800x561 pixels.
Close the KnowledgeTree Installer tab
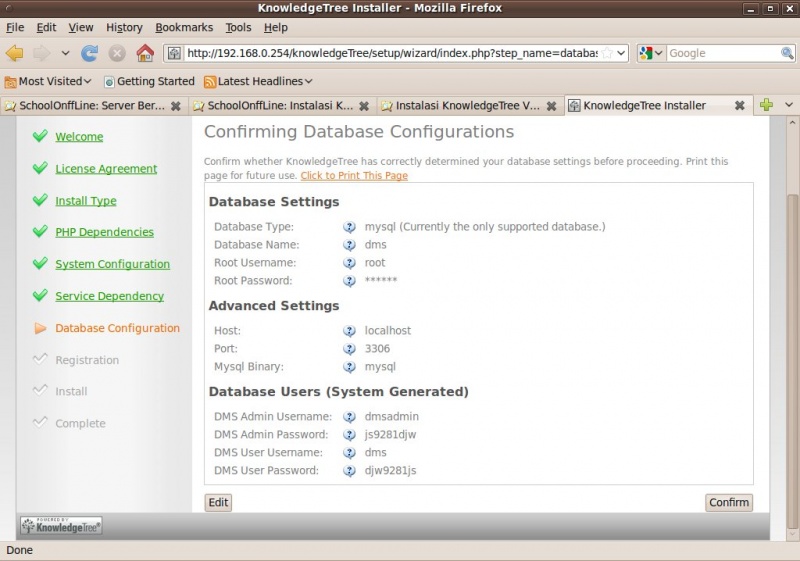click(x=739, y=106)
